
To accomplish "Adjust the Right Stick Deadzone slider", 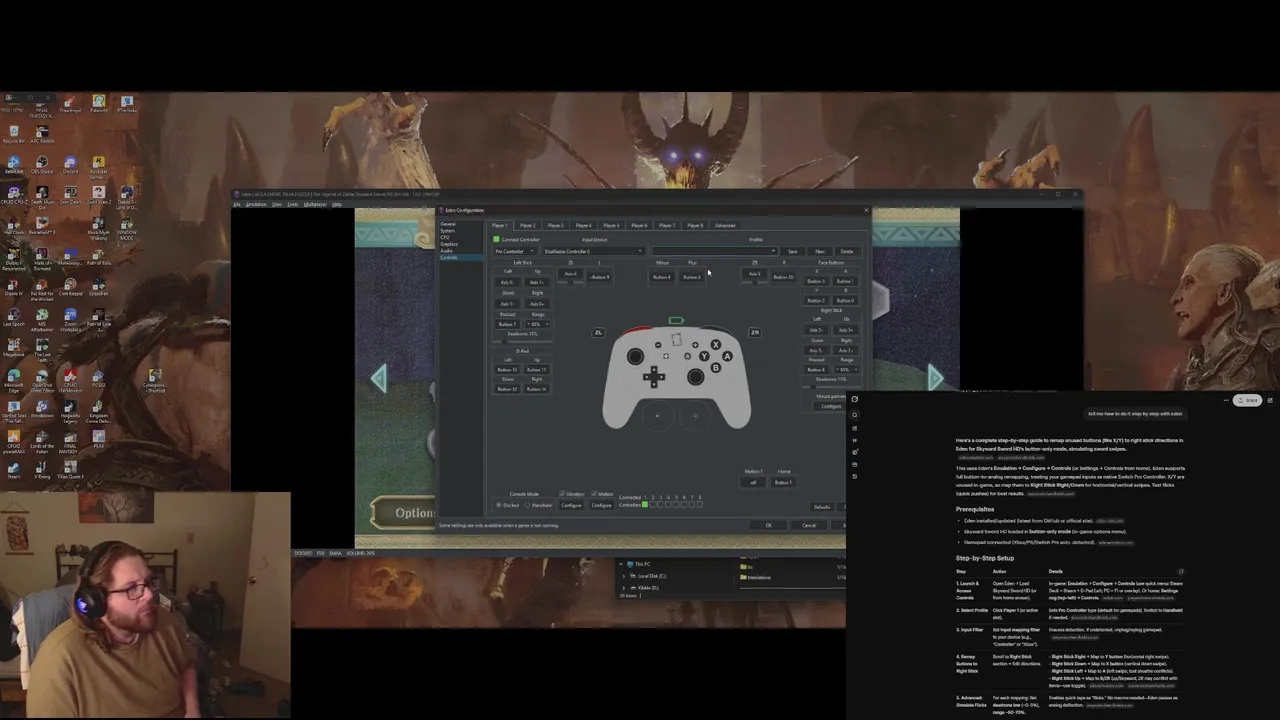I will click(x=831, y=387).
